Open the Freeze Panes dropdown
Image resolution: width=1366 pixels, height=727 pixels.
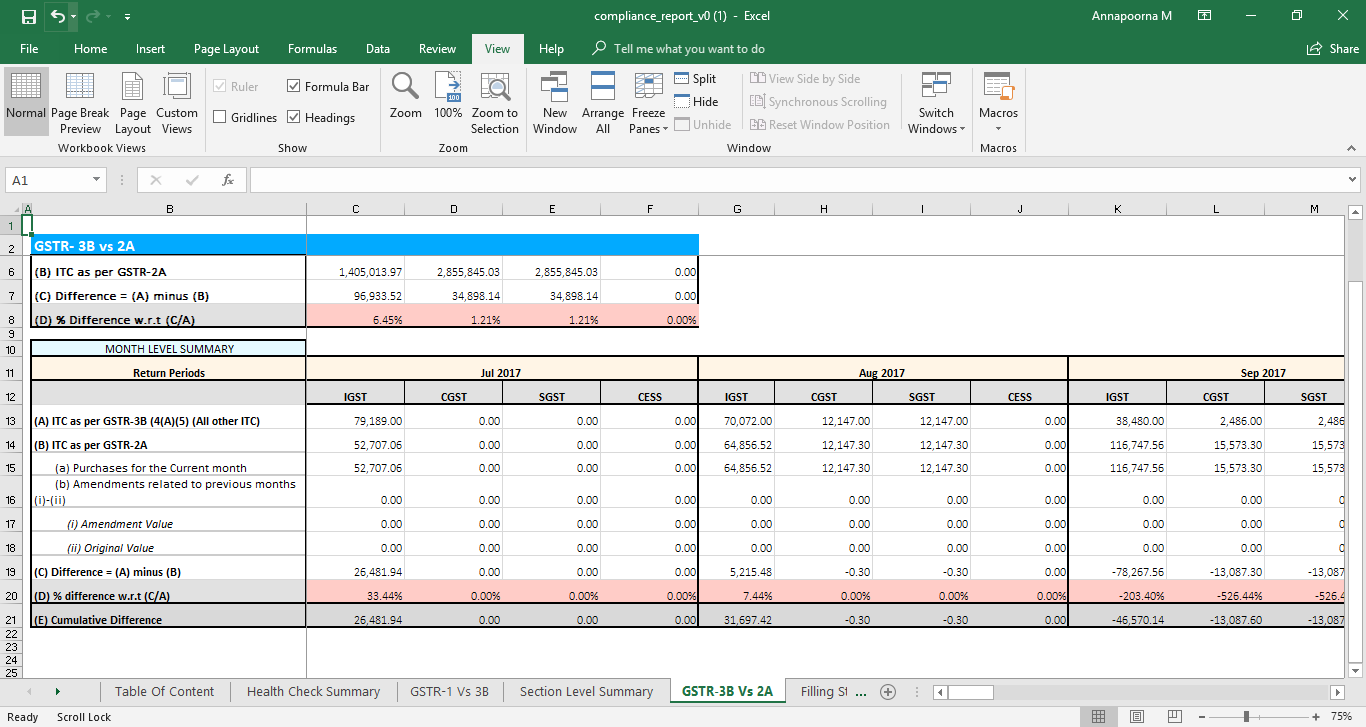648,100
